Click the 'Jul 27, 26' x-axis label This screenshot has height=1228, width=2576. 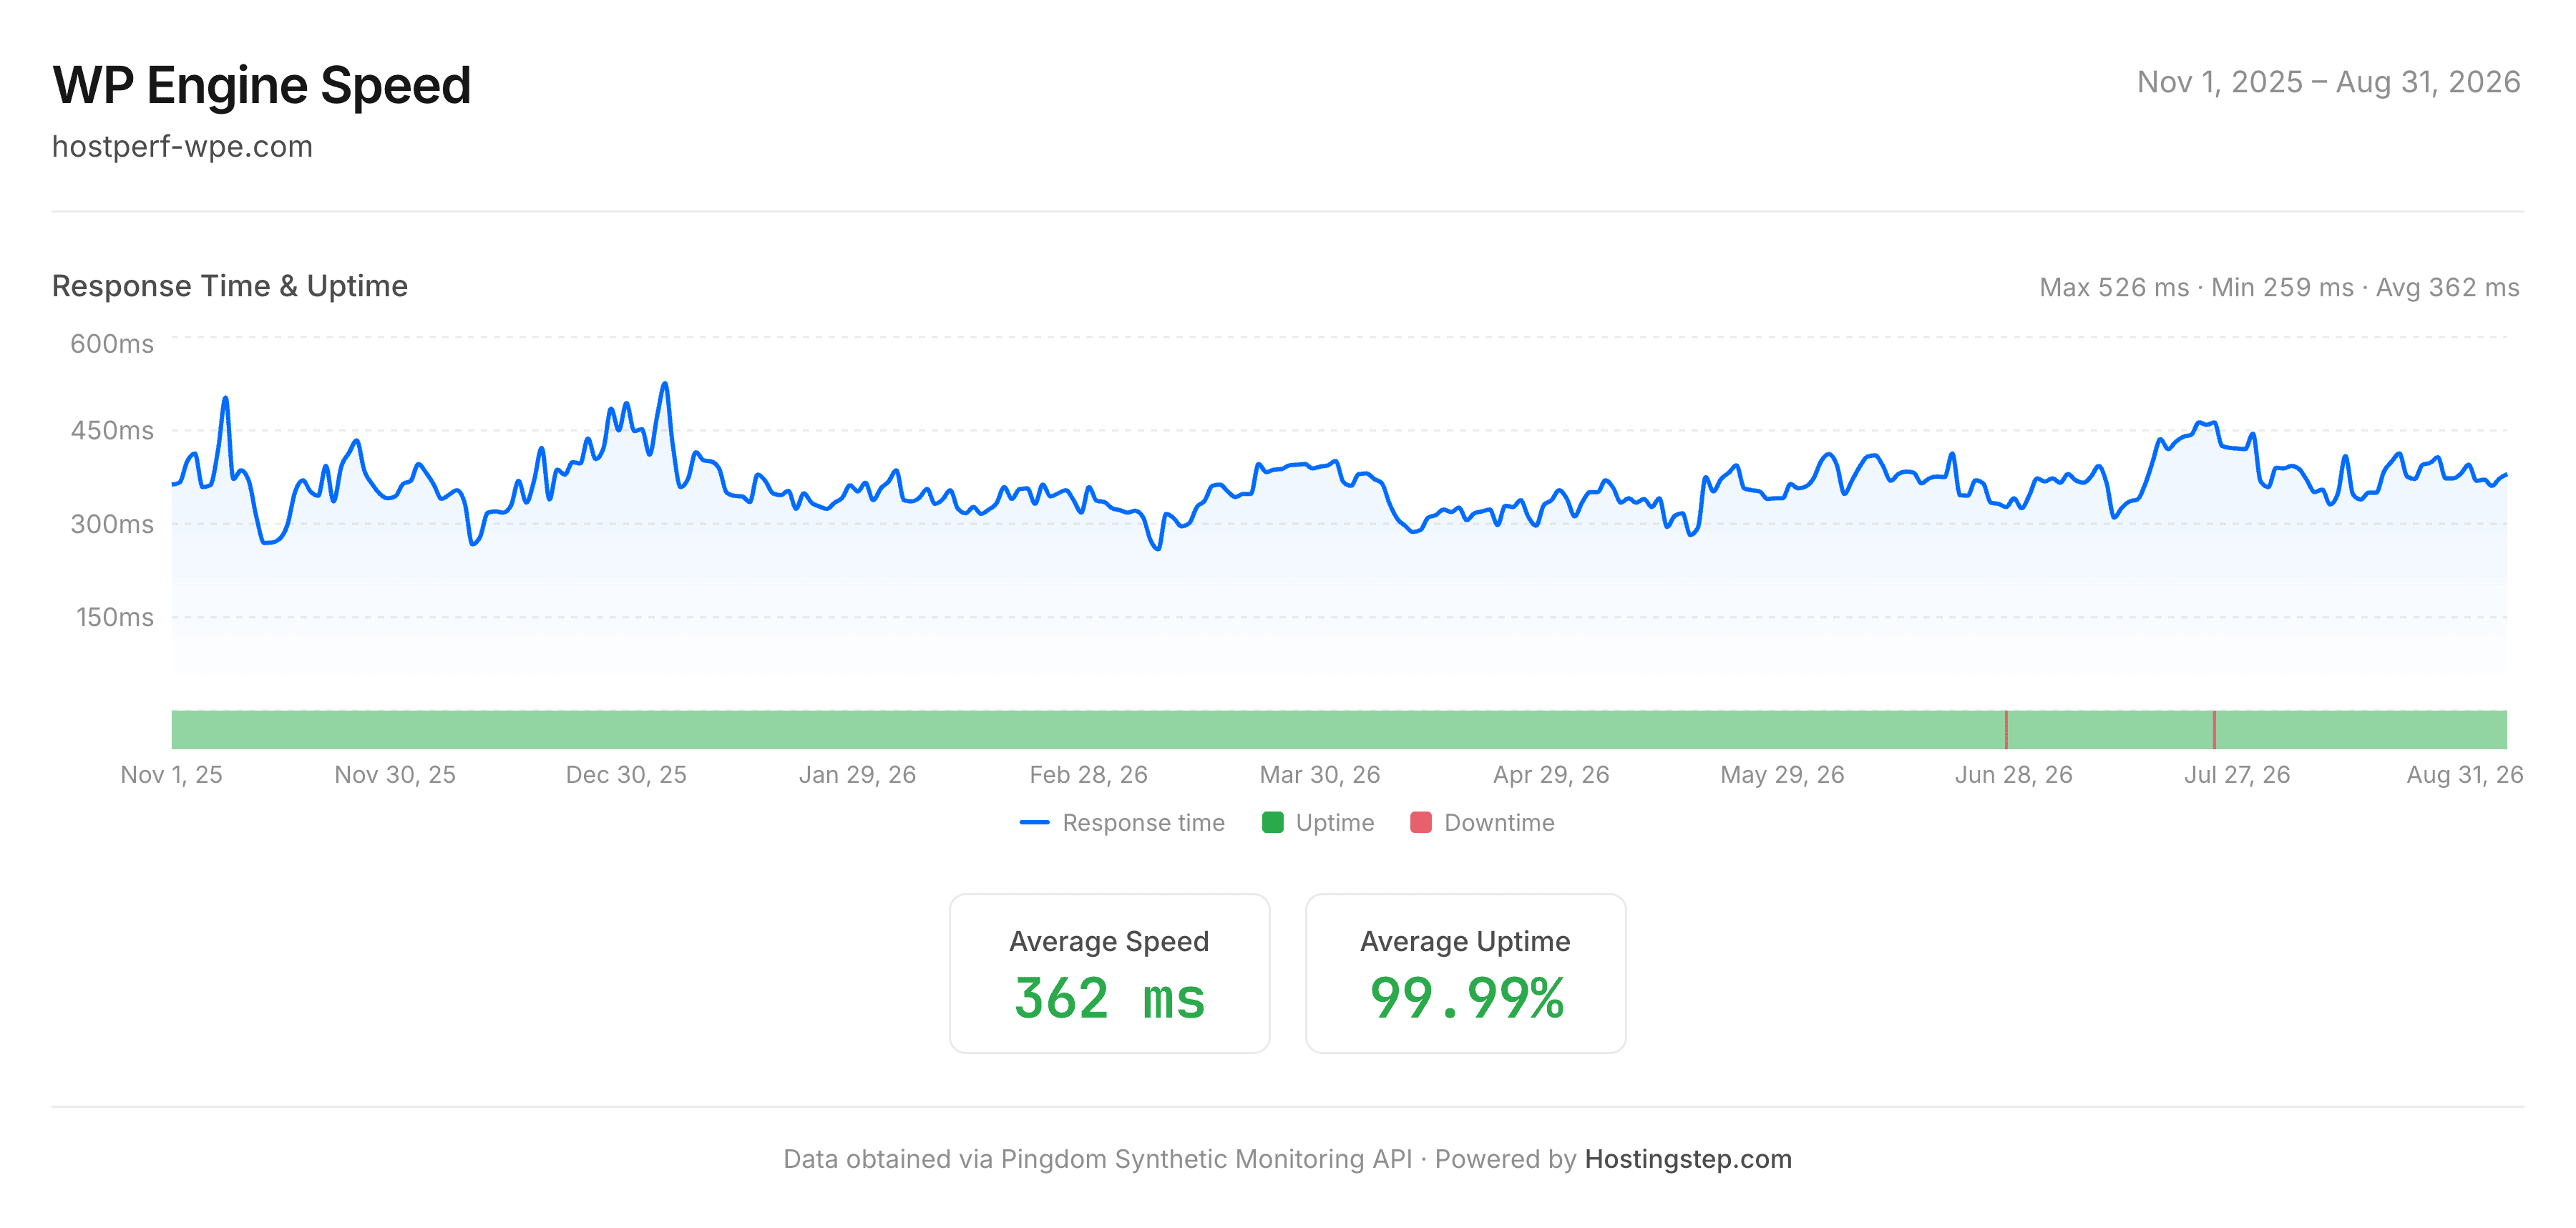(2237, 775)
